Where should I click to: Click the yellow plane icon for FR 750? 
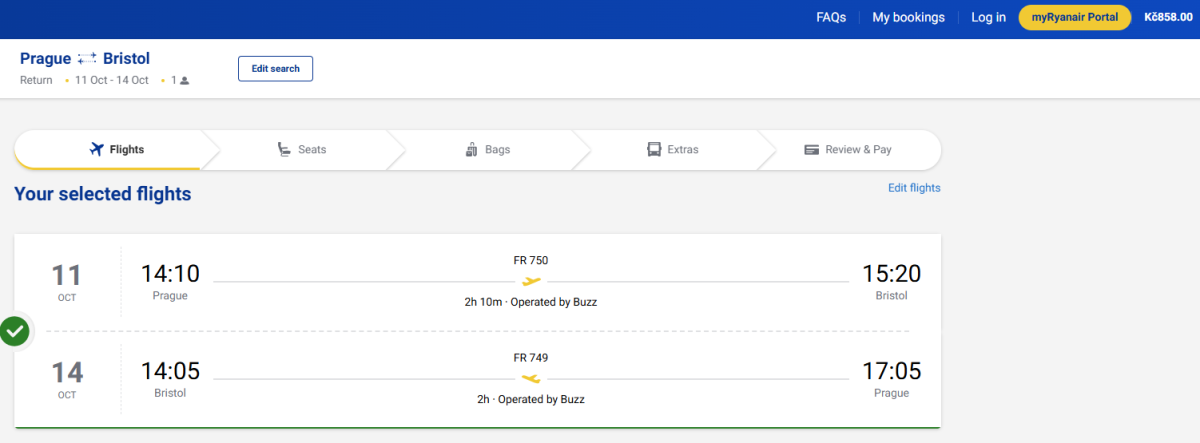(x=531, y=281)
